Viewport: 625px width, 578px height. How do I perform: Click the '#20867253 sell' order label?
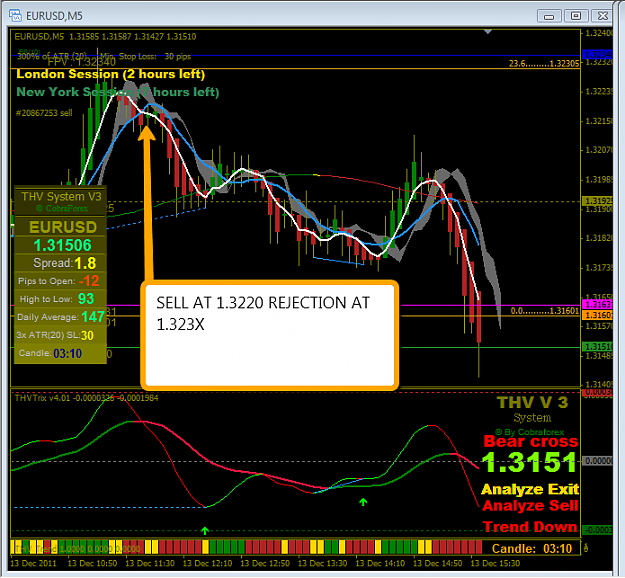(x=44, y=113)
